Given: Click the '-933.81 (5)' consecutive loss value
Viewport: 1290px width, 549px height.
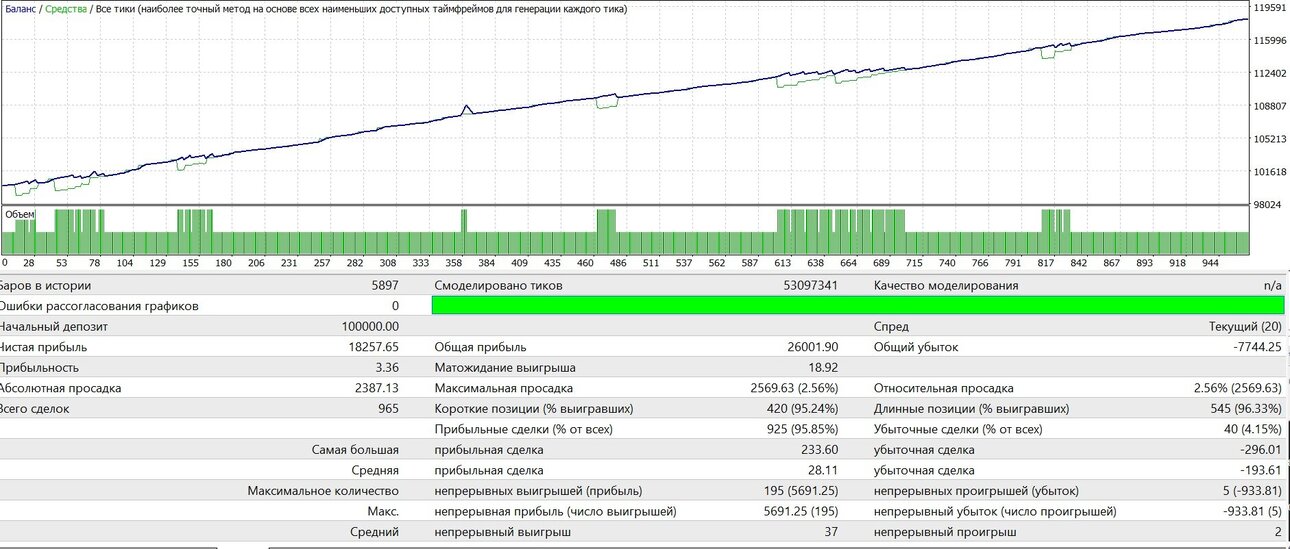Looking at the screenshot, I should 1250,511.
